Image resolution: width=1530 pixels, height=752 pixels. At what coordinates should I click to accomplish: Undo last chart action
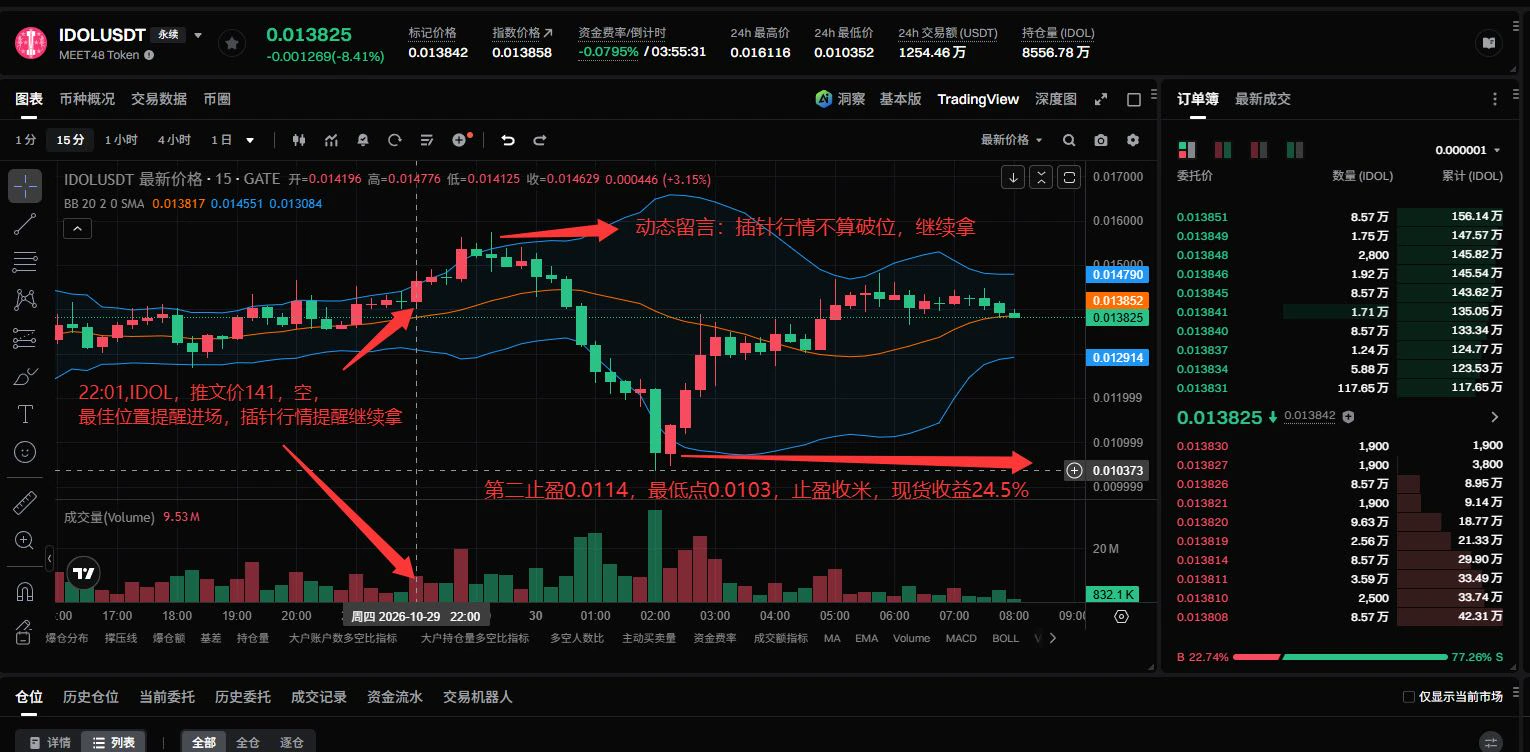coord(507,140)
